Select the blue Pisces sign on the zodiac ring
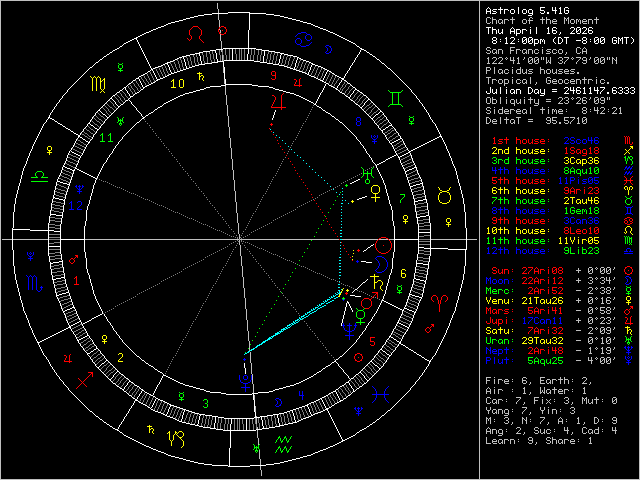Screen dimensions: 640x480 (380, 395)
